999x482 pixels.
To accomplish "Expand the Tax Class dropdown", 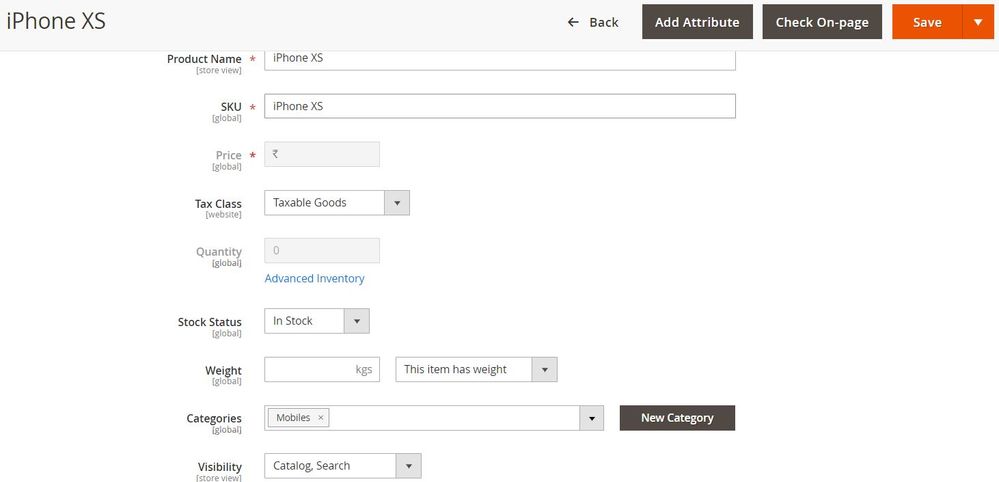I will 396,203.
